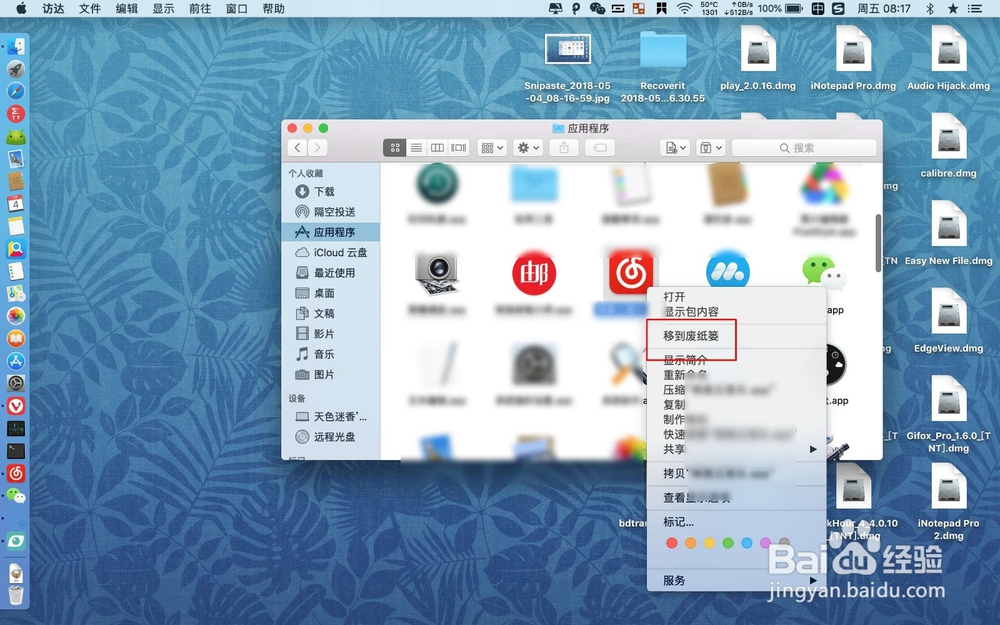Expand the 共享 submenu arrow

click(813, 449)
